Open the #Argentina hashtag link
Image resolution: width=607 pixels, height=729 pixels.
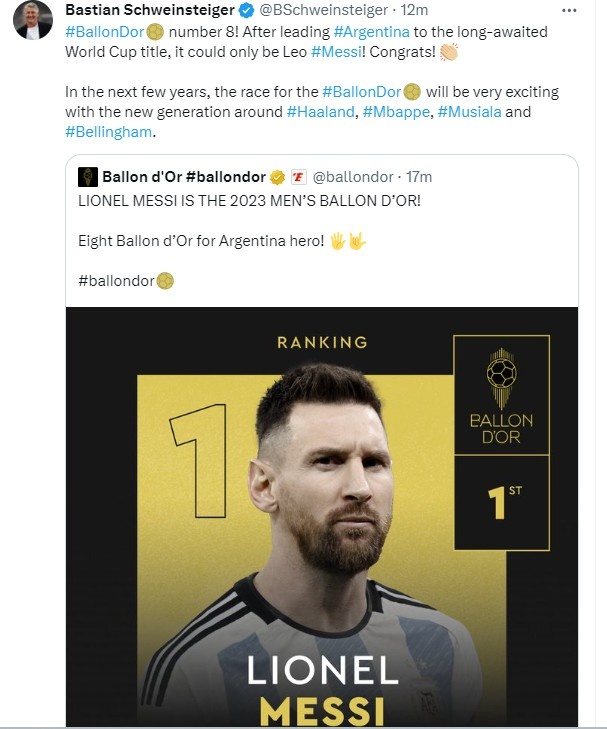point(371,32)
